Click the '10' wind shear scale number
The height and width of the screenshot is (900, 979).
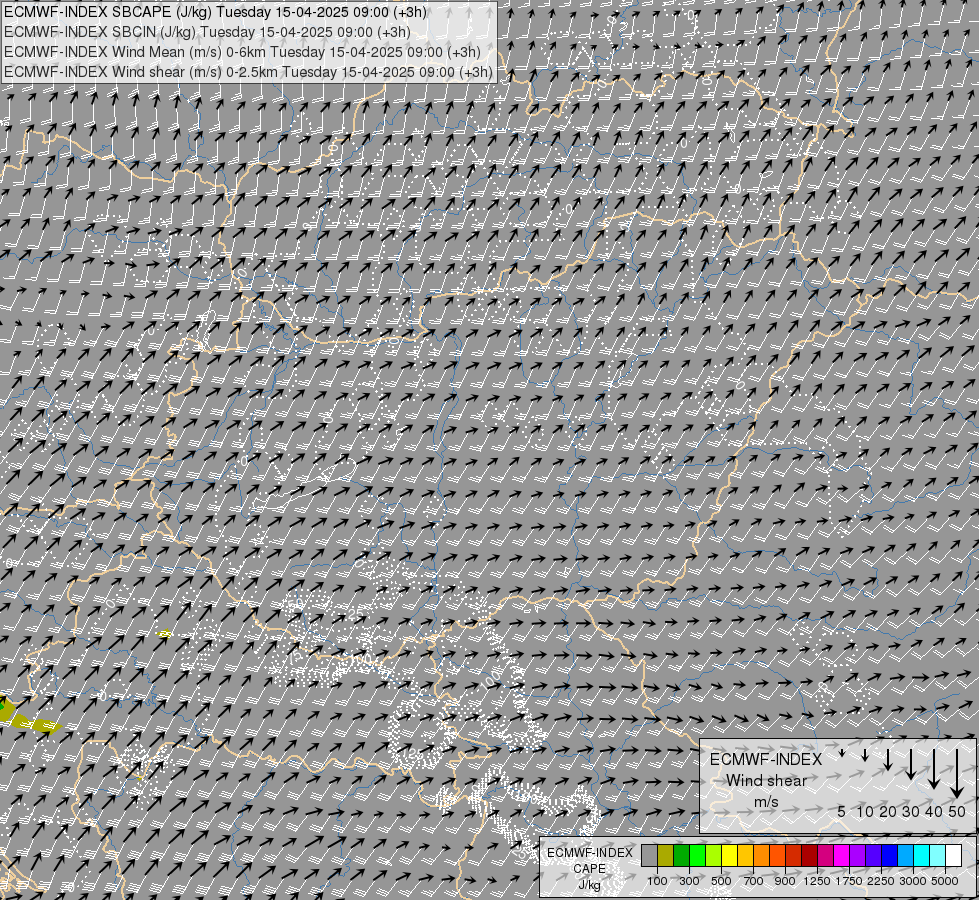(x=865, y=811)
